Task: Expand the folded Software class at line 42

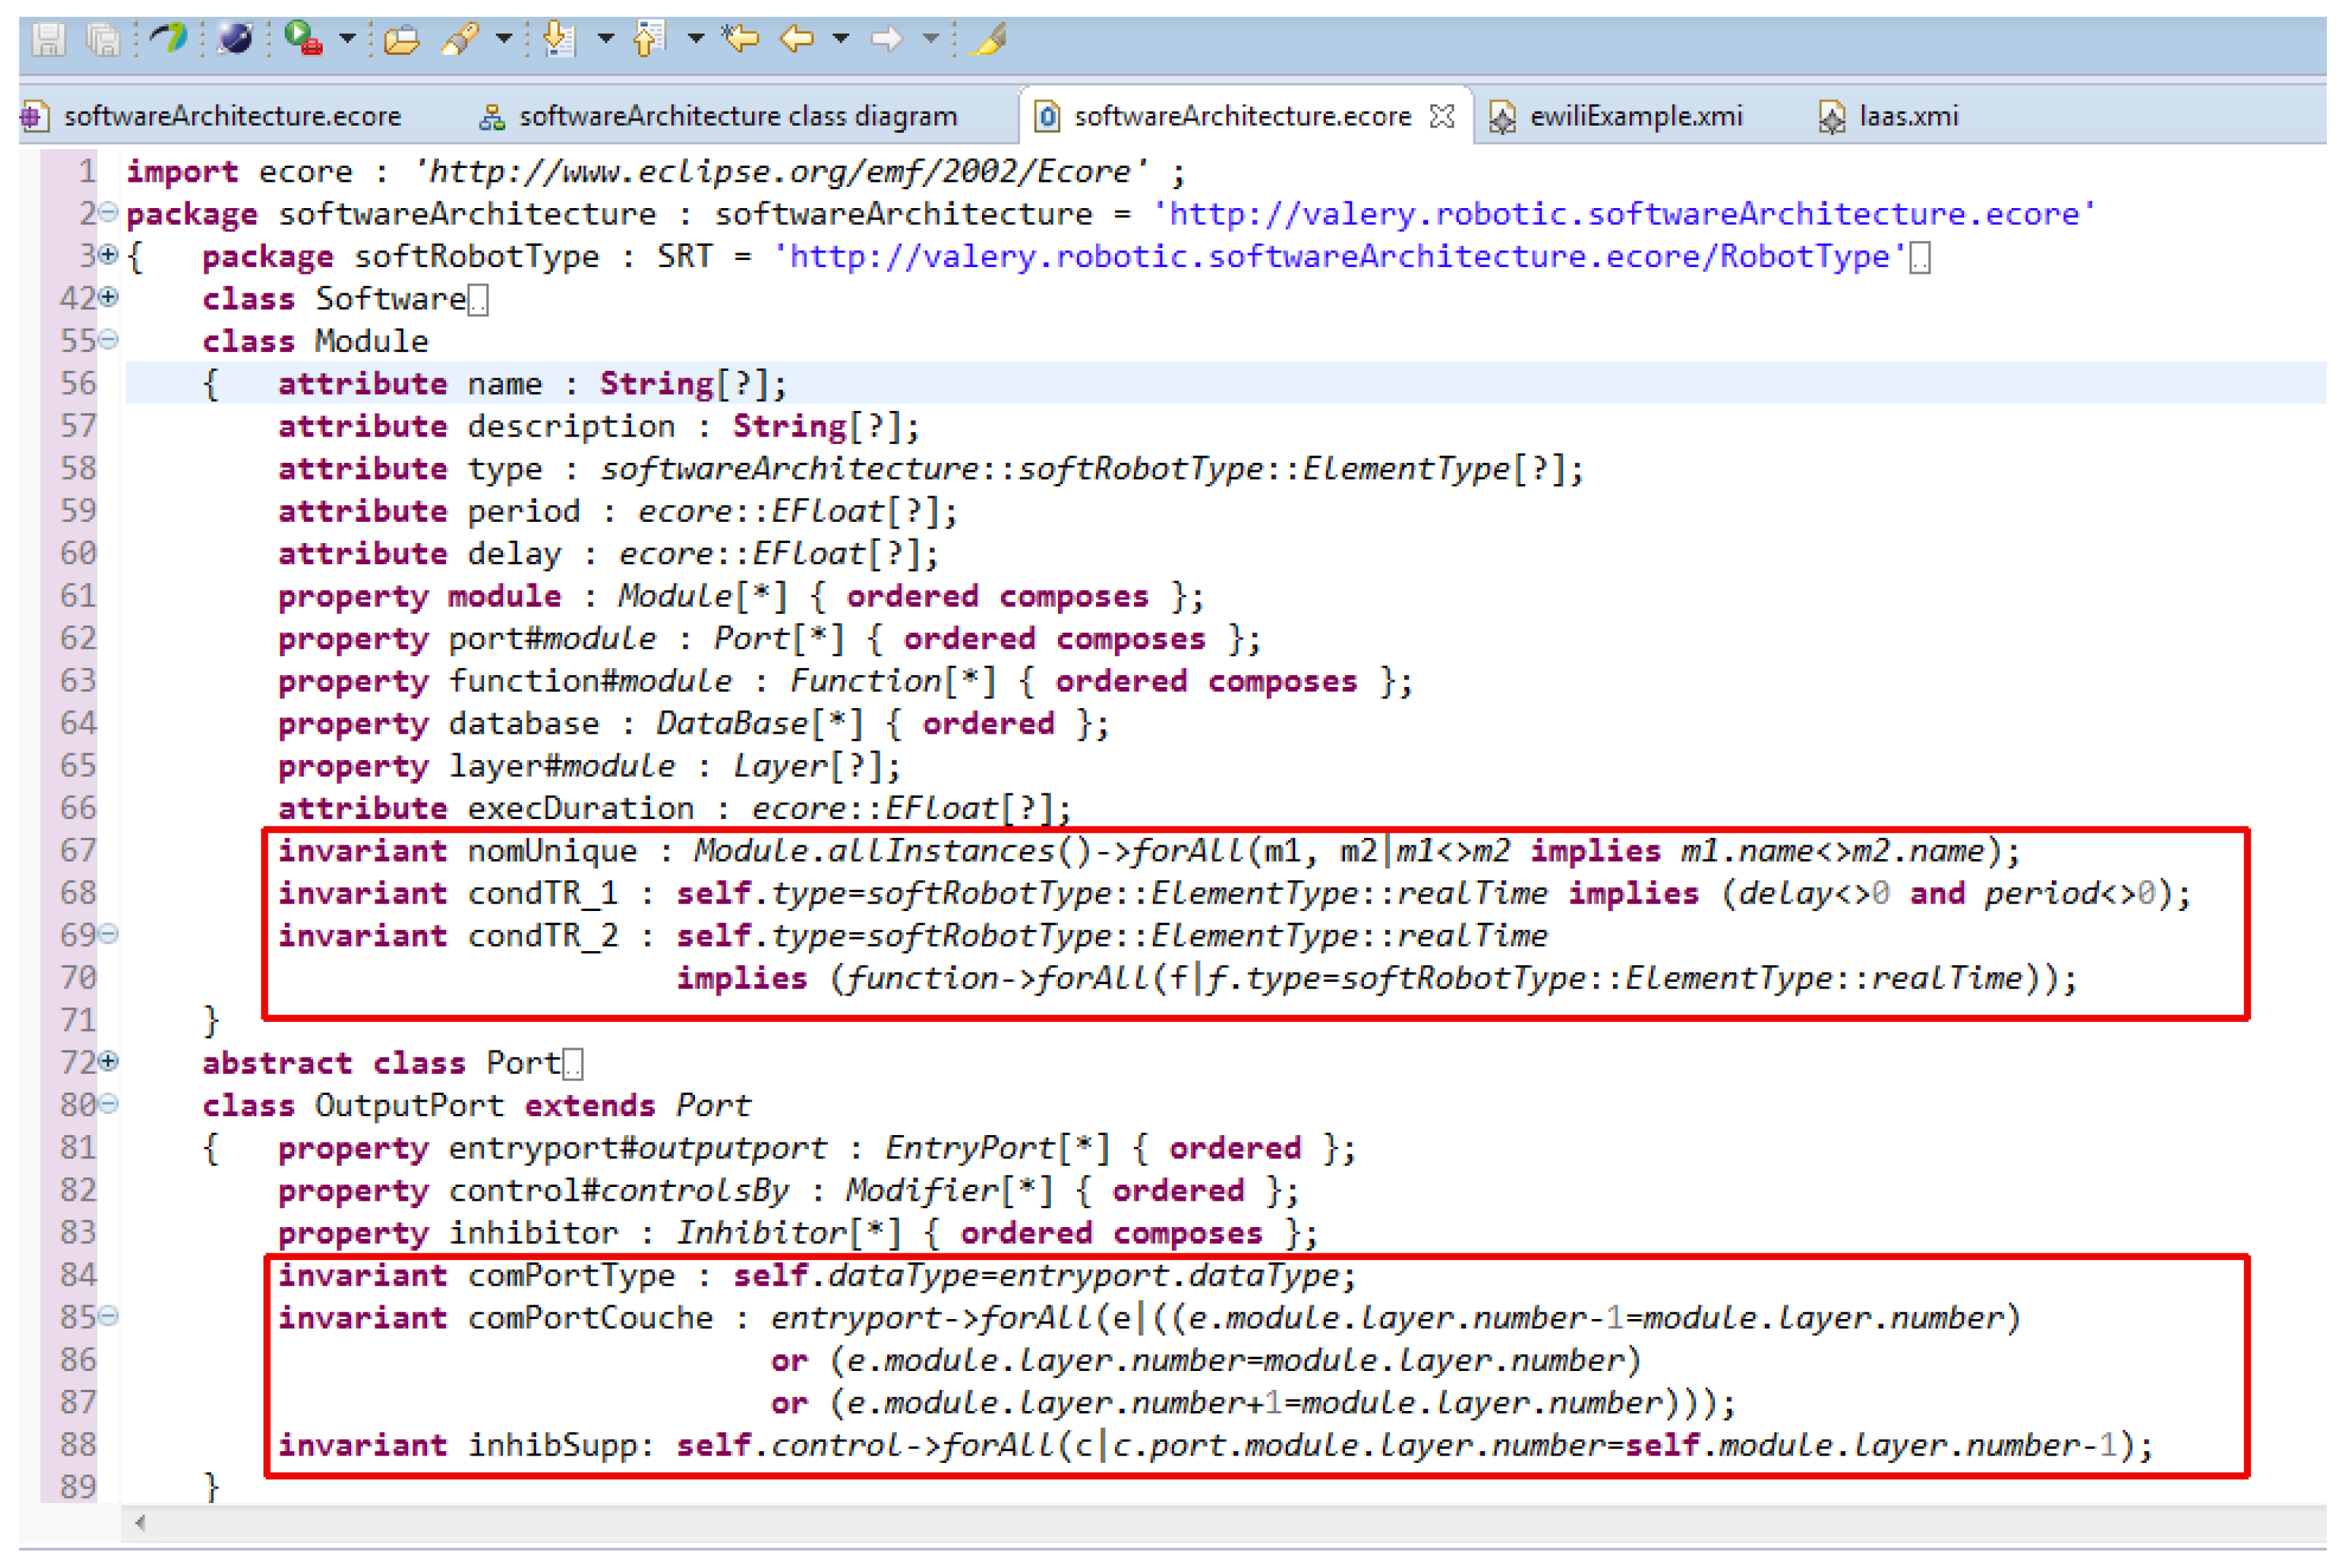Action: 109,297
